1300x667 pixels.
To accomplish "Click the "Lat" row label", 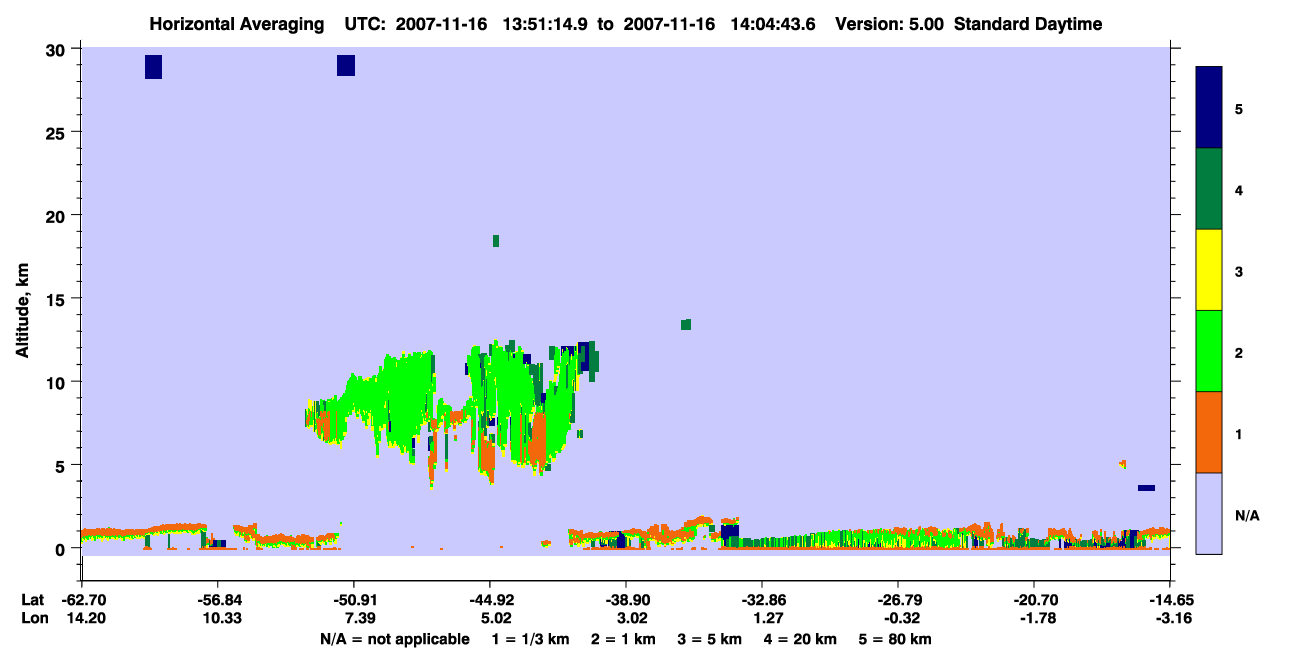I will pos(33,600).
